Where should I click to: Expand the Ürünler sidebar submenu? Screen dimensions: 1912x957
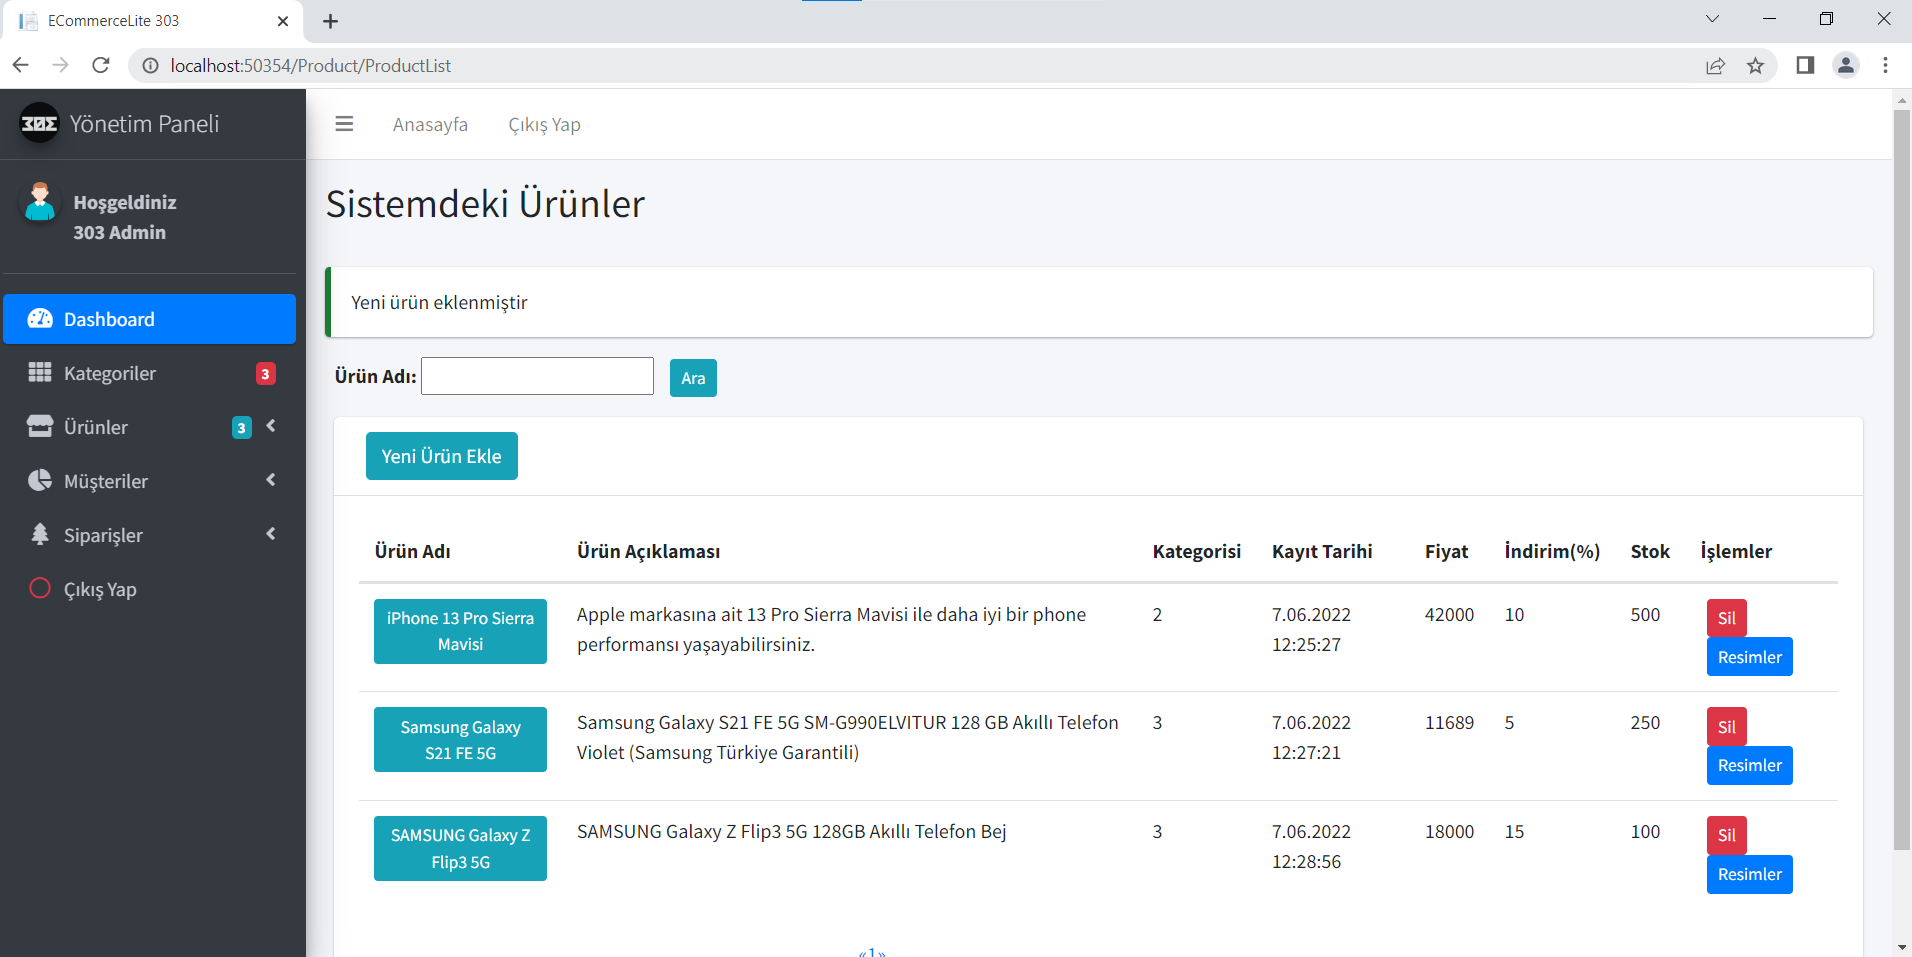[x=271, y=426]
